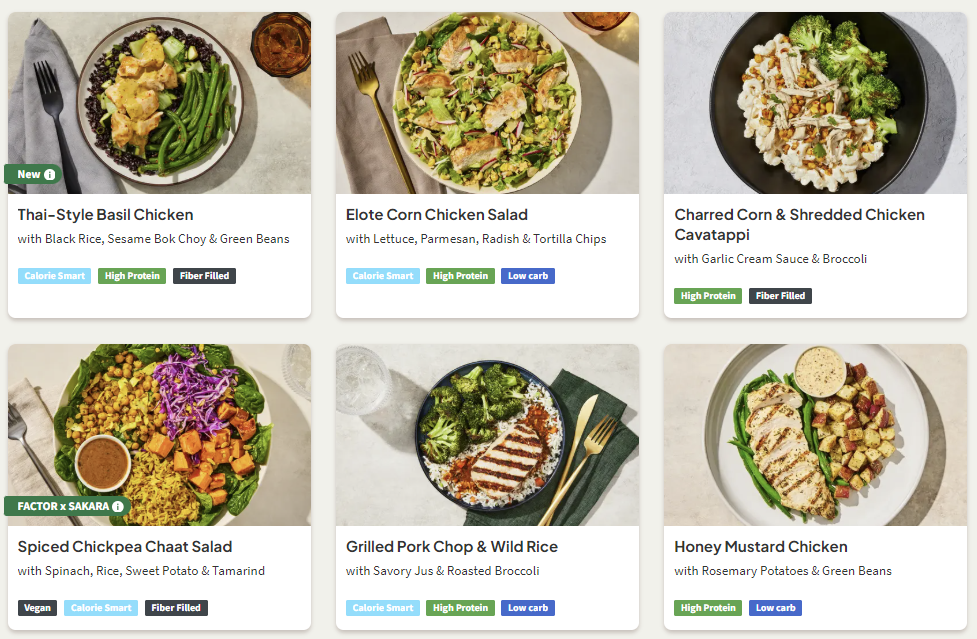Click info icon on the New badge

[x=49, y=174]
